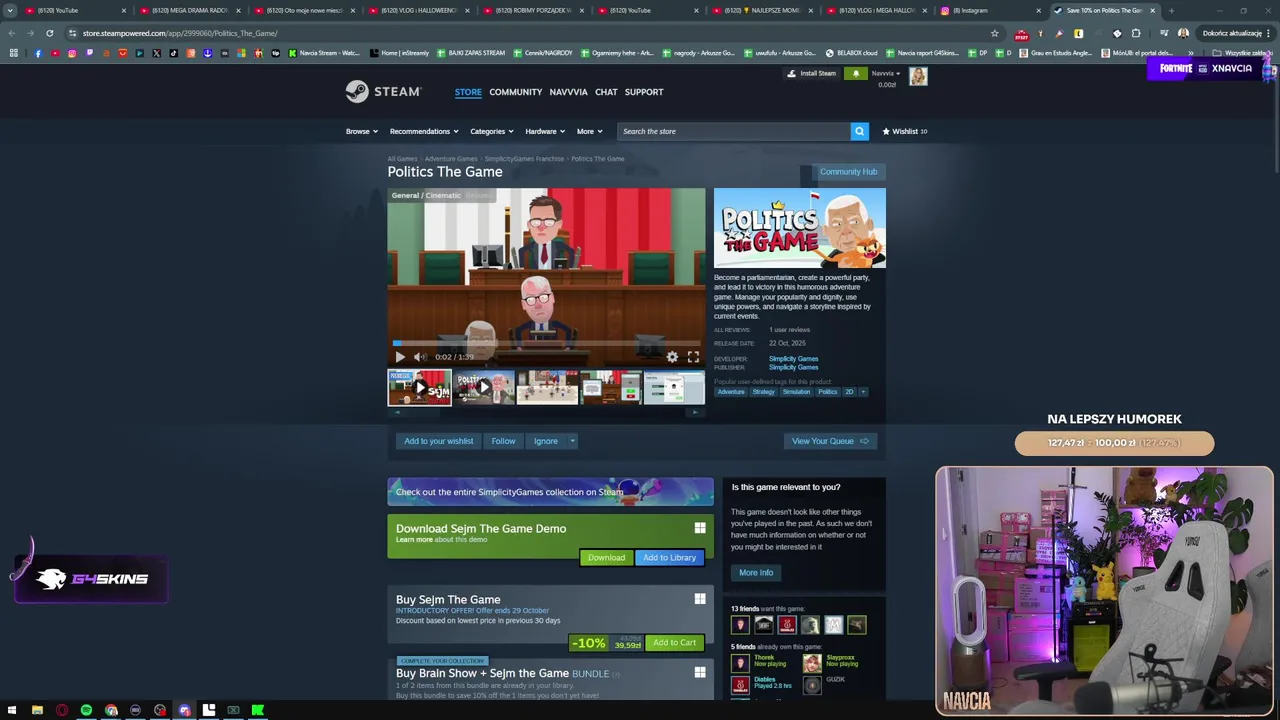Select the third screenshot thumbnail
1280x720 pixels.
tap(547, 387)
